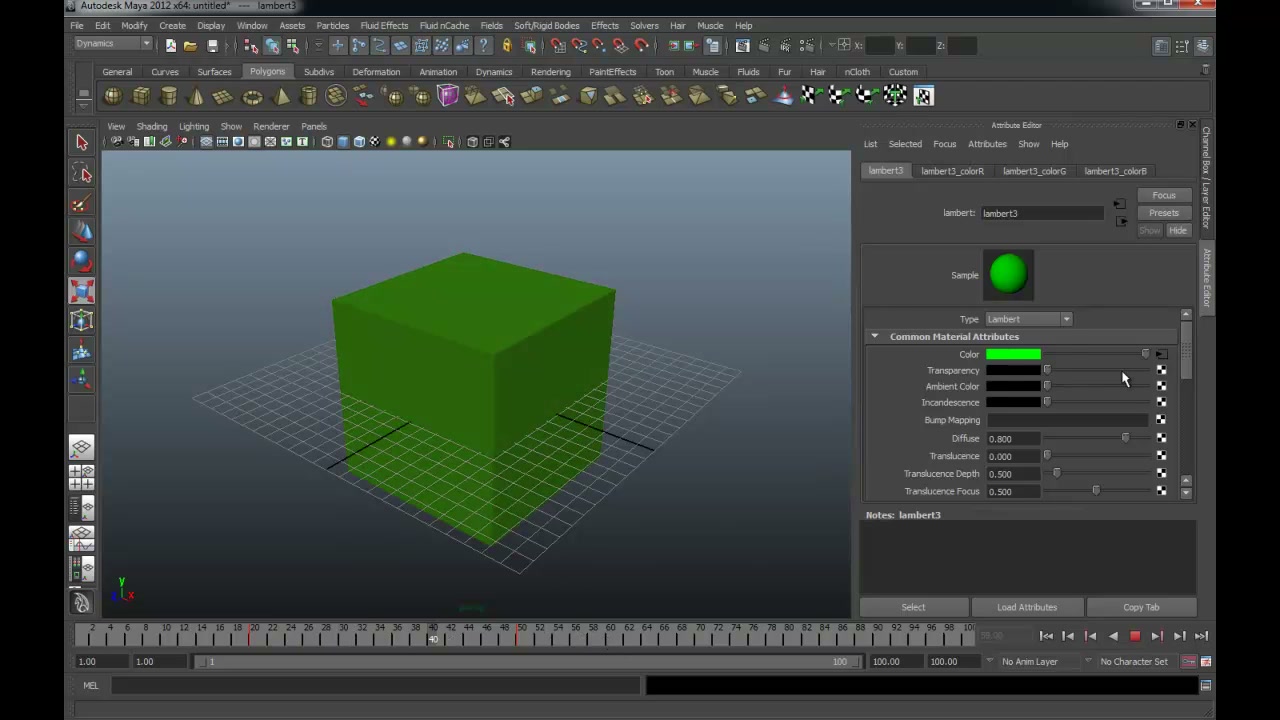Click the MEL command line input

click(376, 686)
